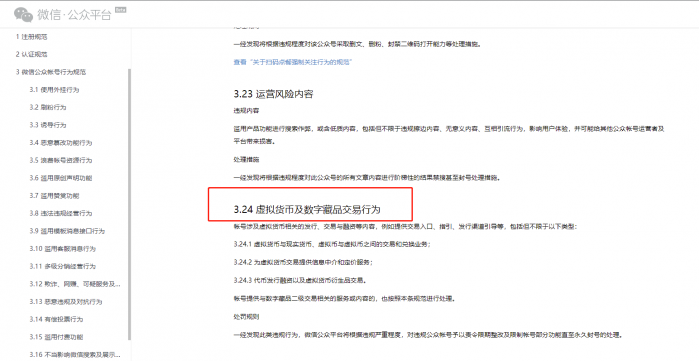700x361 pixels.
Task: Jump to section 3.1 使用外挂行为
Action: pos(54,90)
